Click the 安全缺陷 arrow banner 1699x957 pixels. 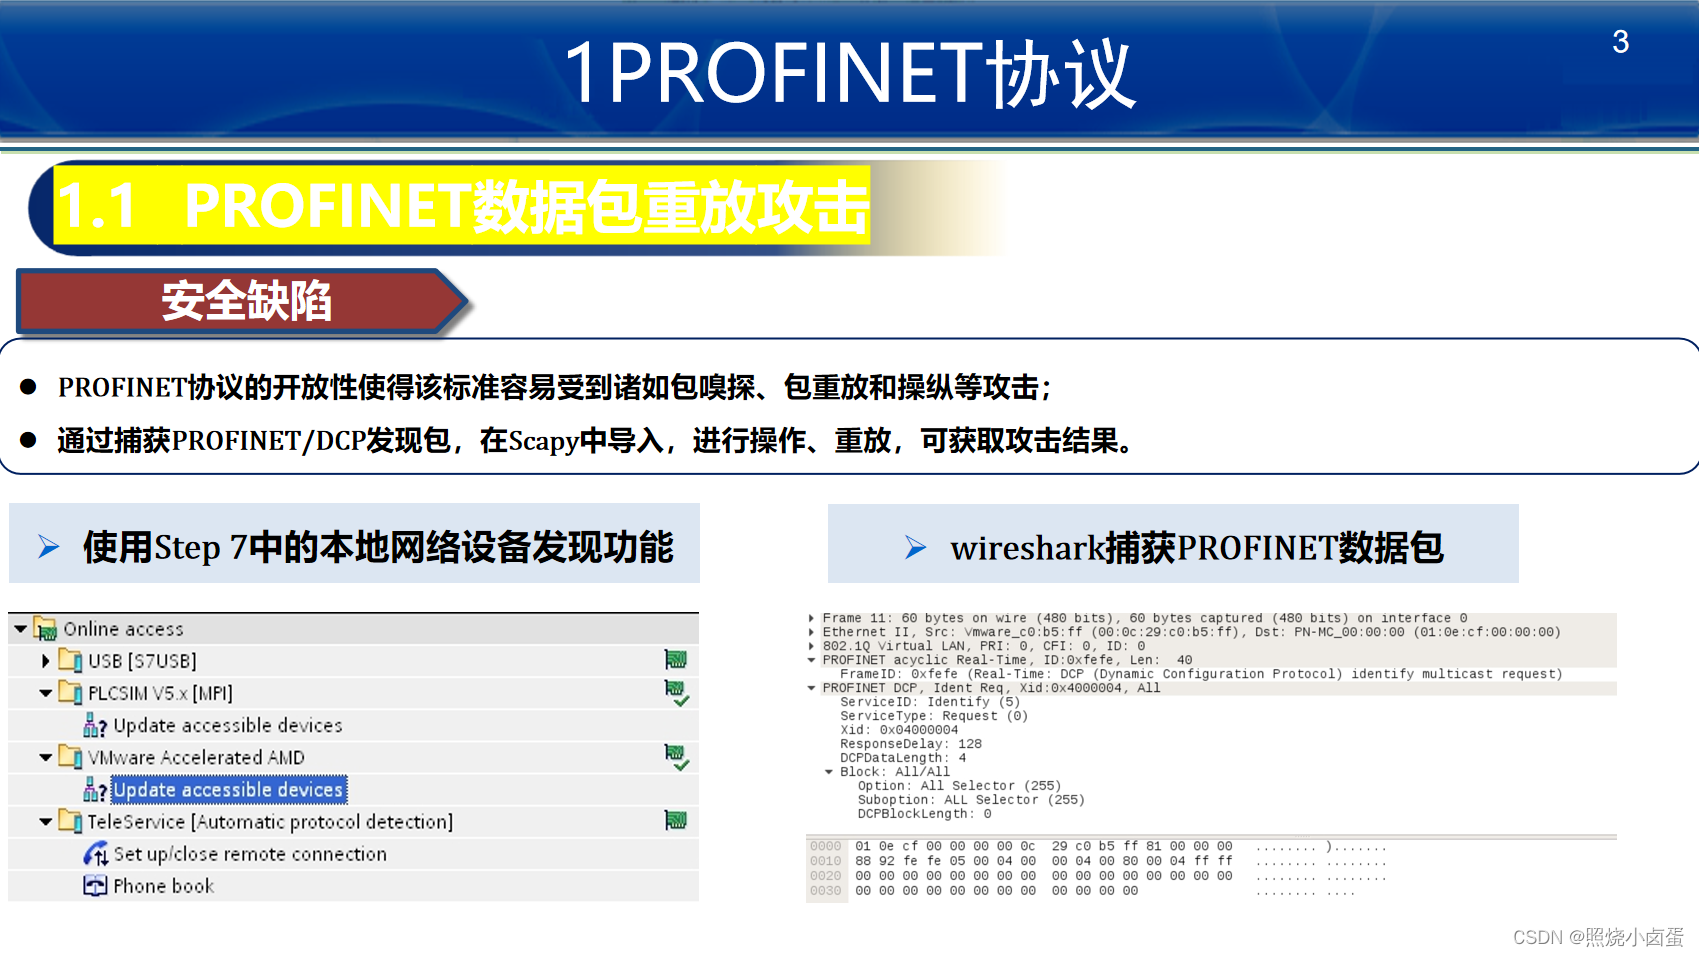click(243, 301)
